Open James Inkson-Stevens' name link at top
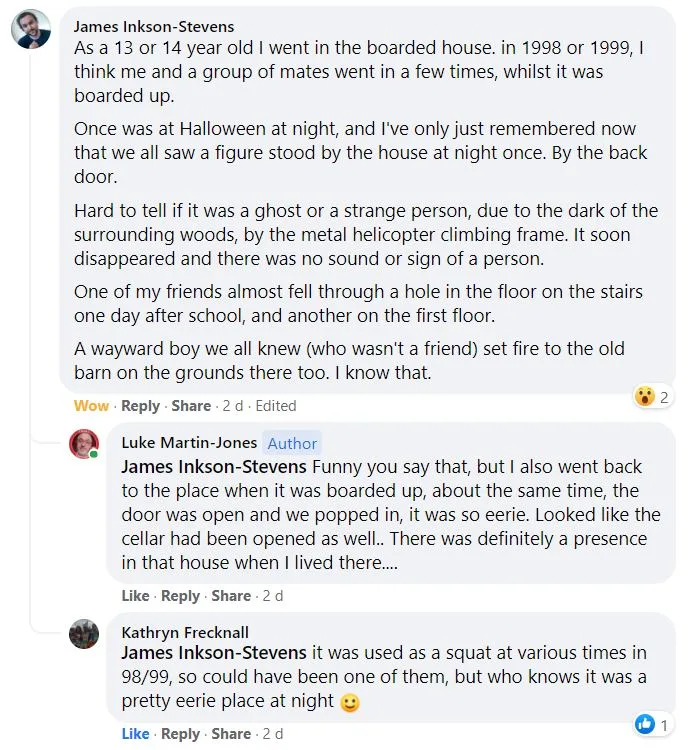This screenshot has height=750, width=695. tap(154, 26)
